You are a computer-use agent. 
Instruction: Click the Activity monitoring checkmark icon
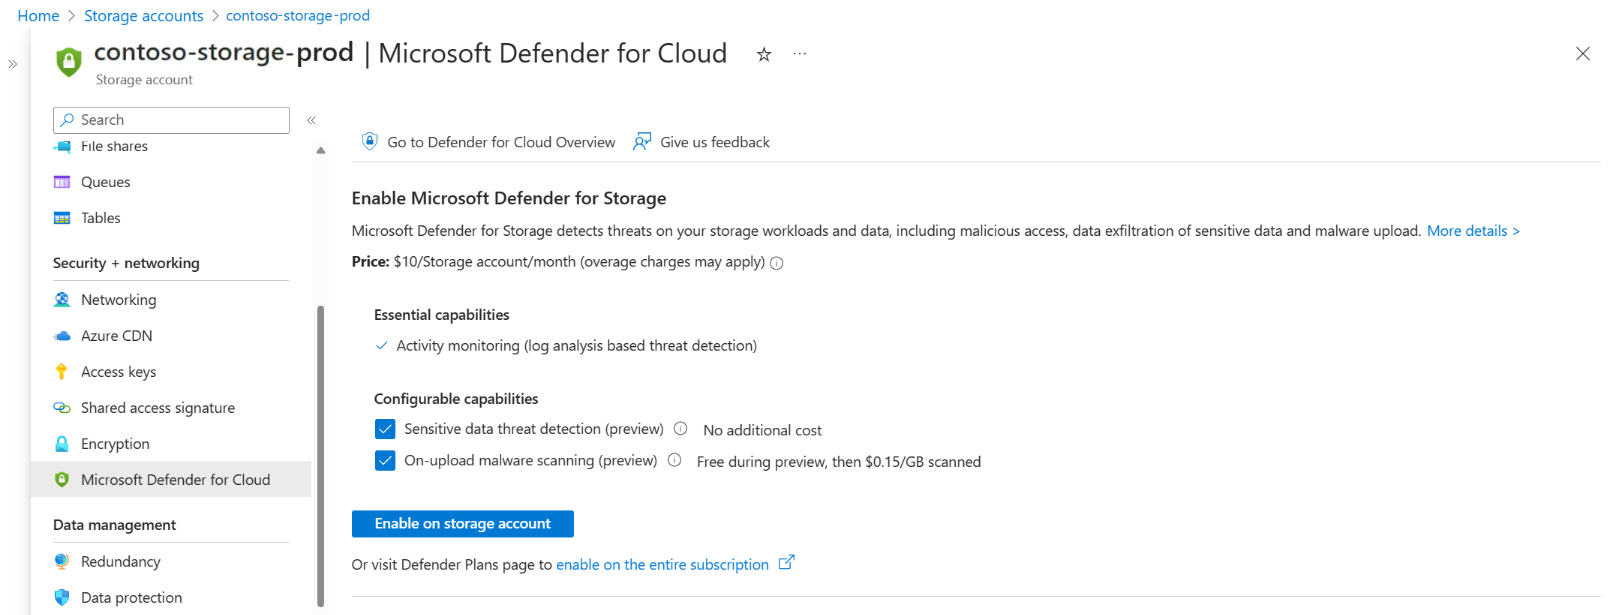pos(381,346)
